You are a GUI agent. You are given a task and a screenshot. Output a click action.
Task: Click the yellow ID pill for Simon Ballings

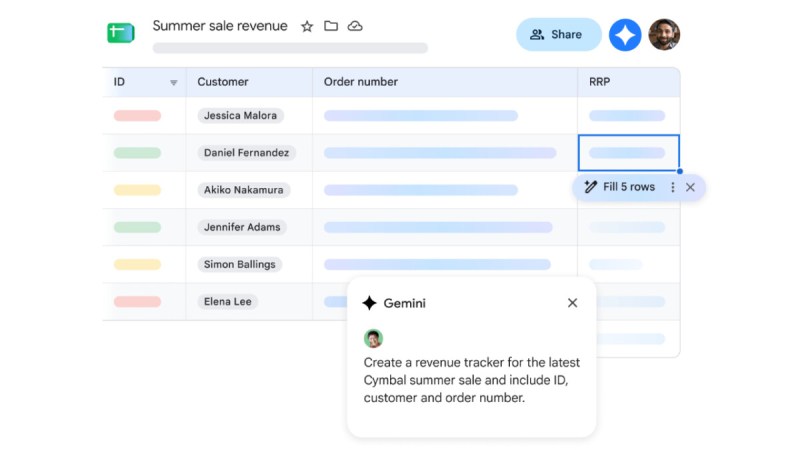coord(137,264)
